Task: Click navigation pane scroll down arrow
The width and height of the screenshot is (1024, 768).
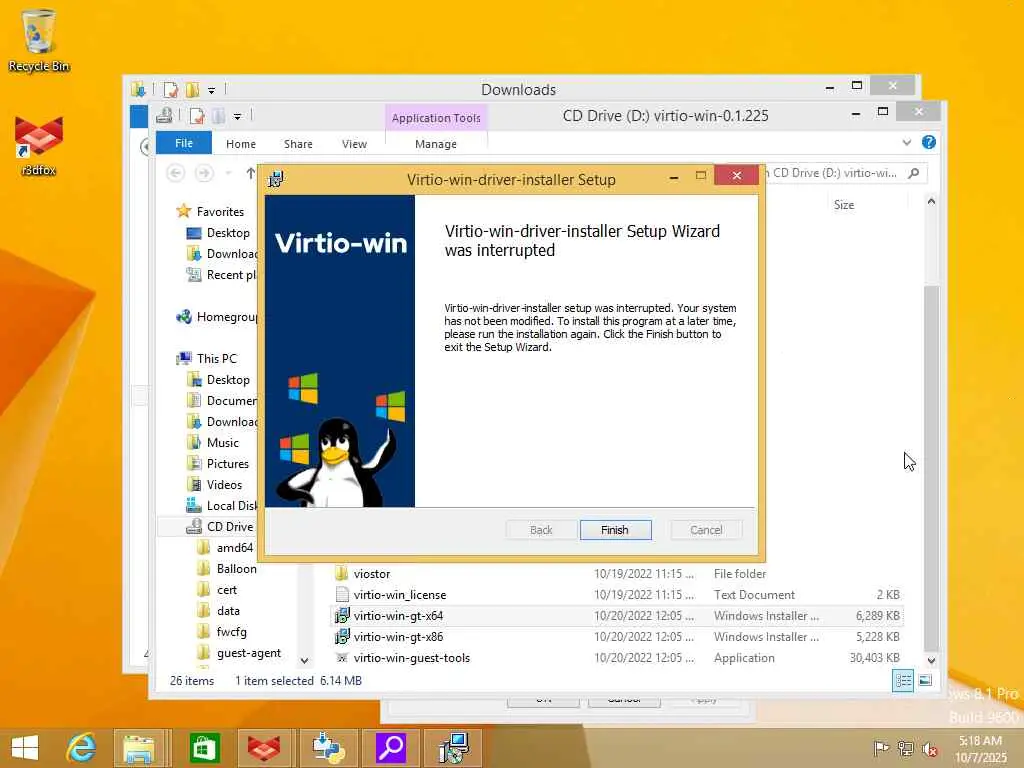Action: point(304,661)
